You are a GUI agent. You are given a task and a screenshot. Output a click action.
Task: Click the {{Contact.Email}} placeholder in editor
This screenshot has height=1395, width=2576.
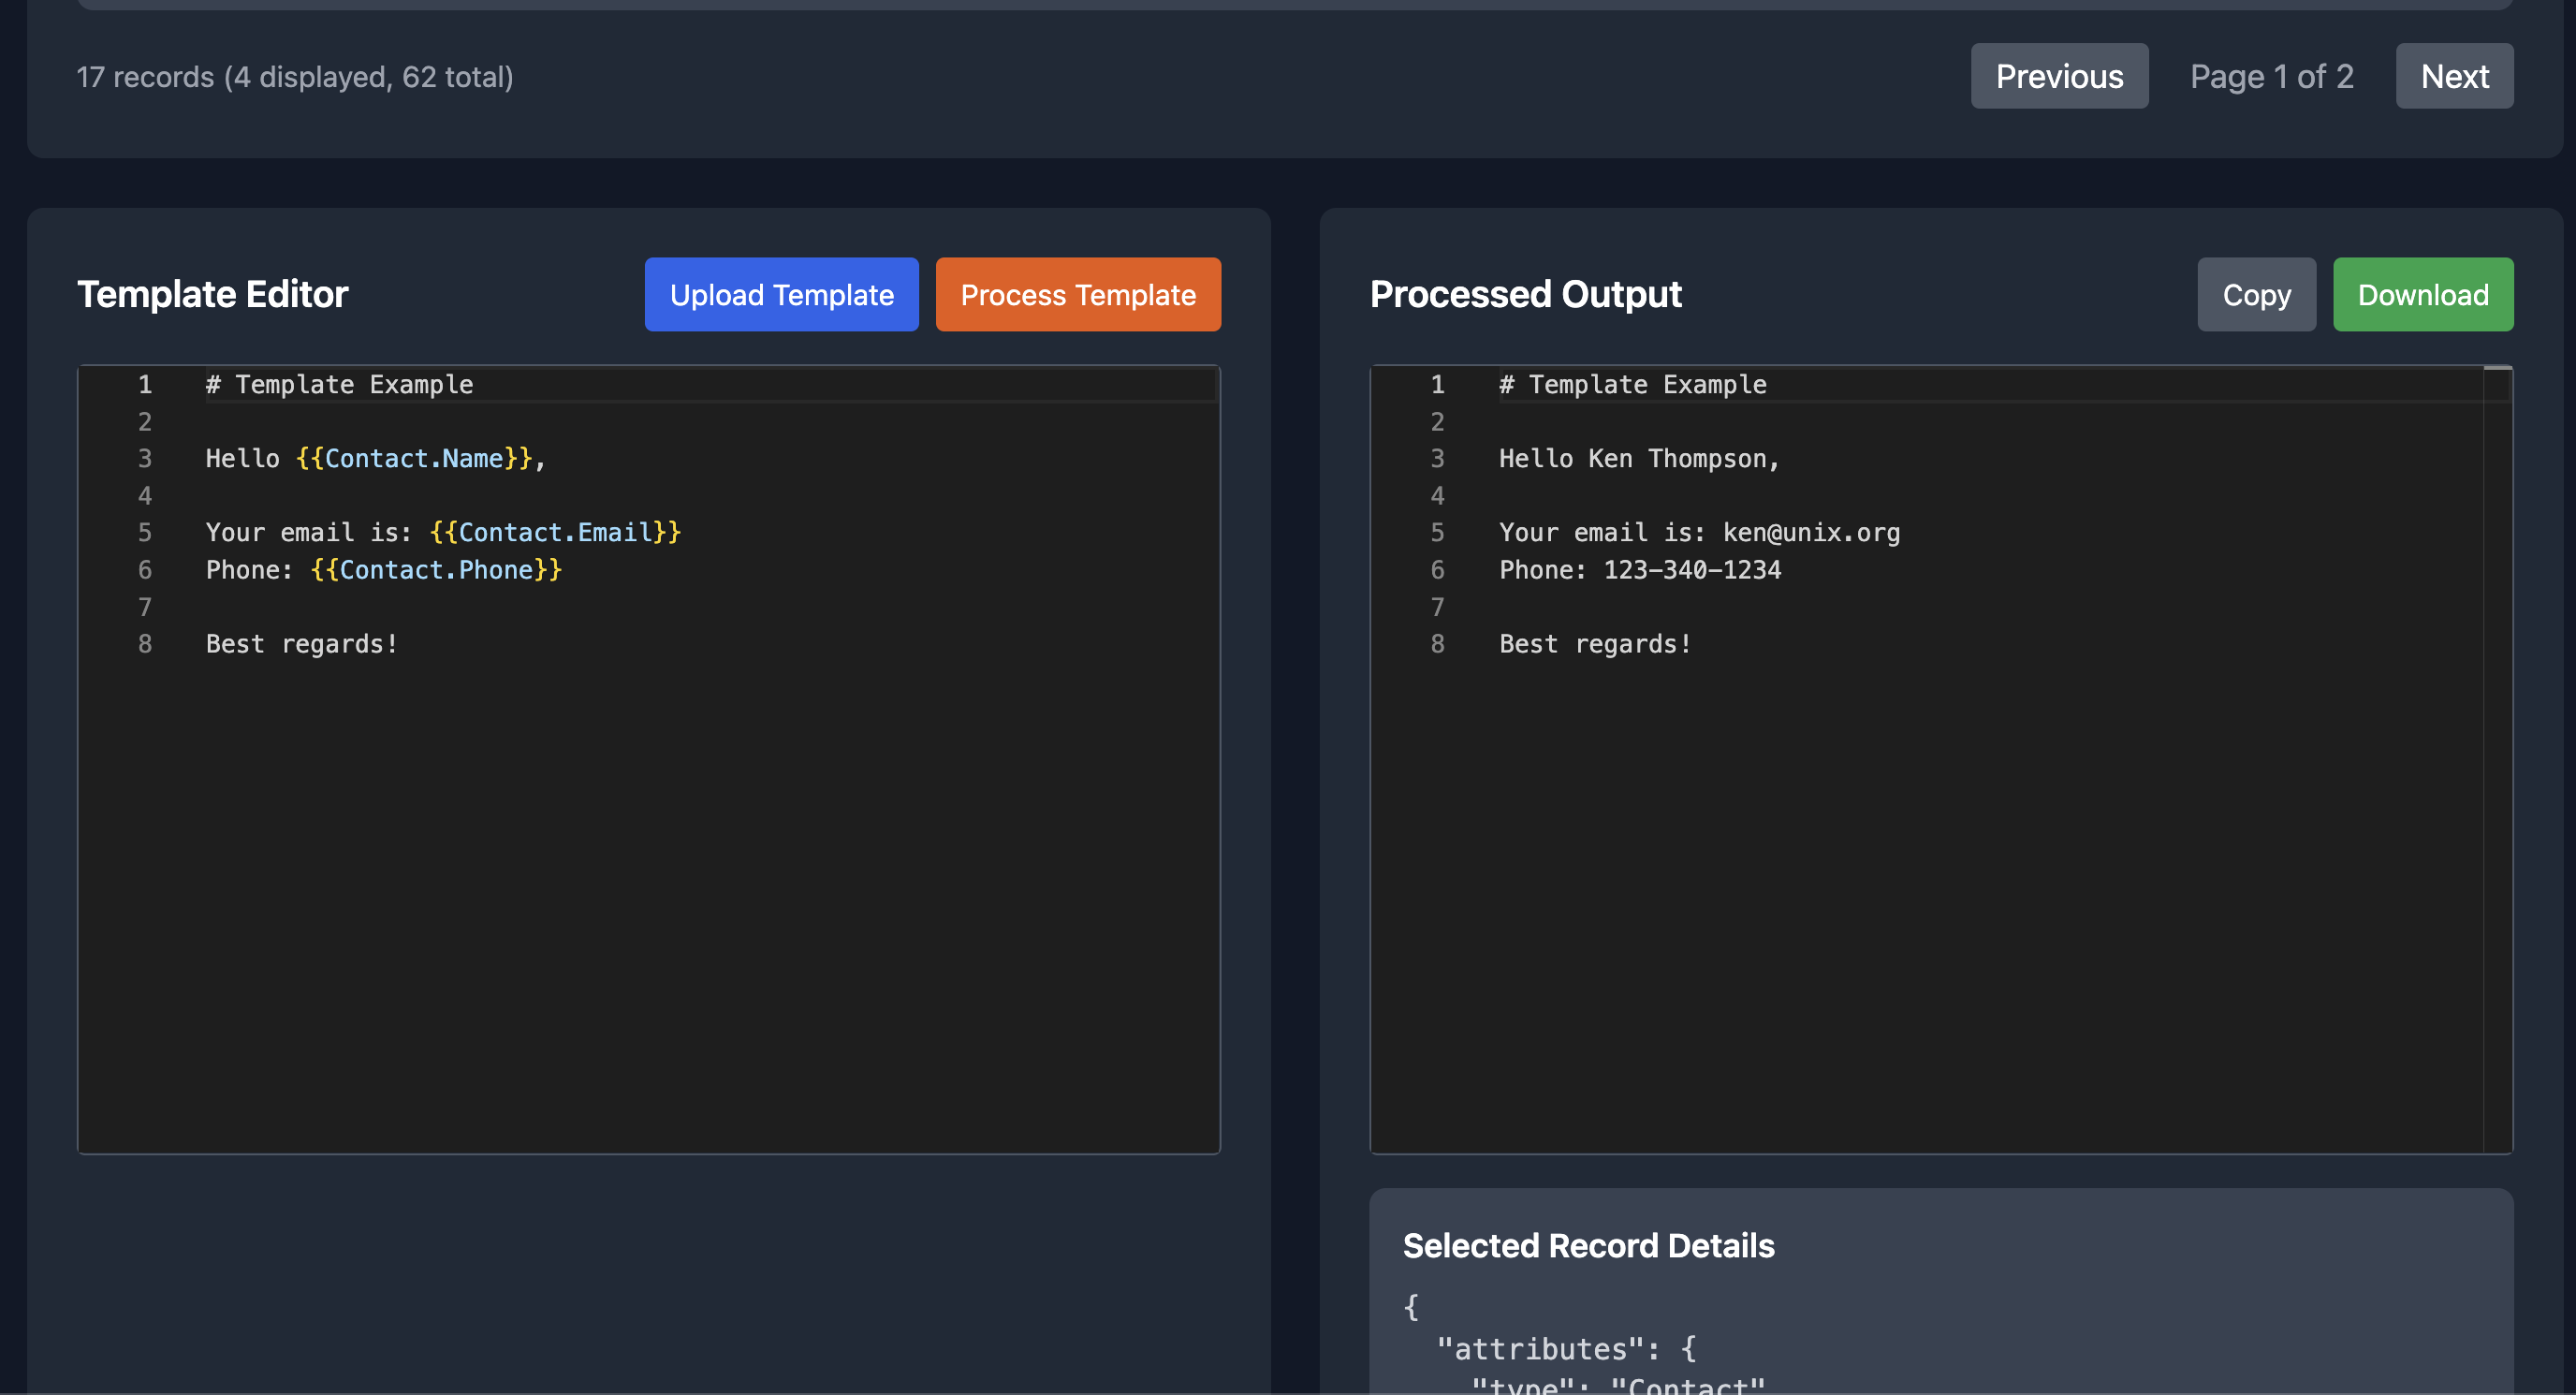tap(554, 533)
